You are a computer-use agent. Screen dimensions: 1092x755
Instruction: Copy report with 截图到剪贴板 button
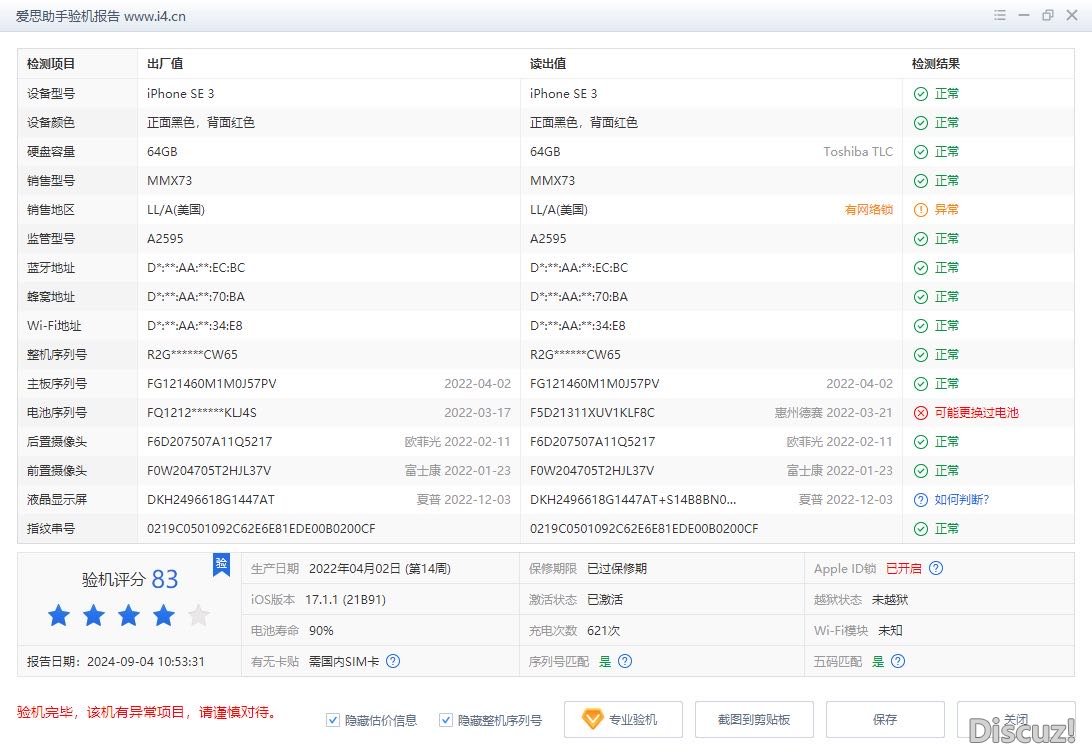pyautogui.click(x=754, y=719)
